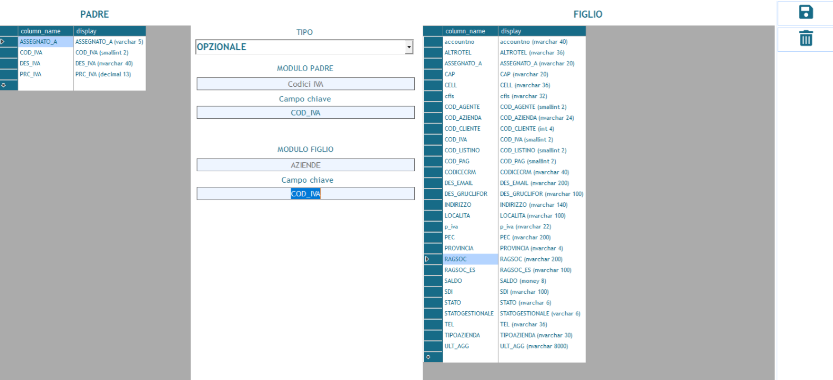Screen dimensions: 833x380
Task: Select PROVINCIA in FIGLIO column_name
Action: pyautogui.click(x=471, y=248)
